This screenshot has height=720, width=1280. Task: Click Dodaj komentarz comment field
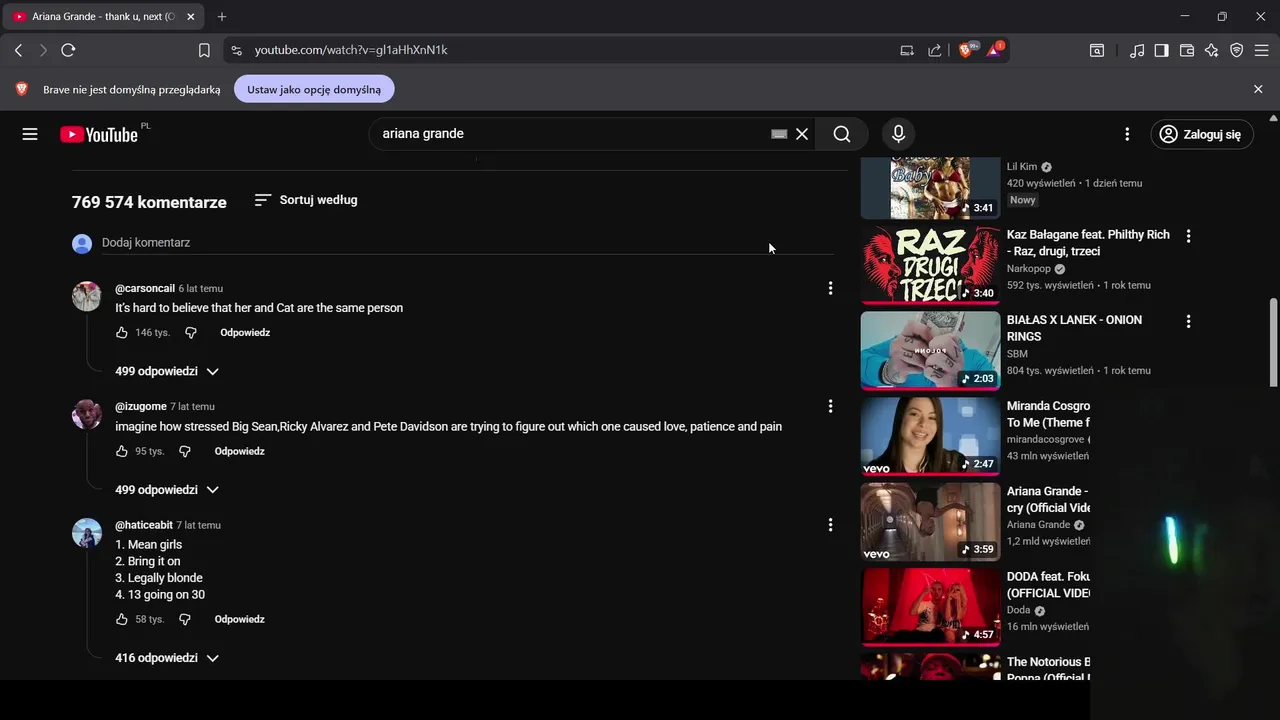468,243
